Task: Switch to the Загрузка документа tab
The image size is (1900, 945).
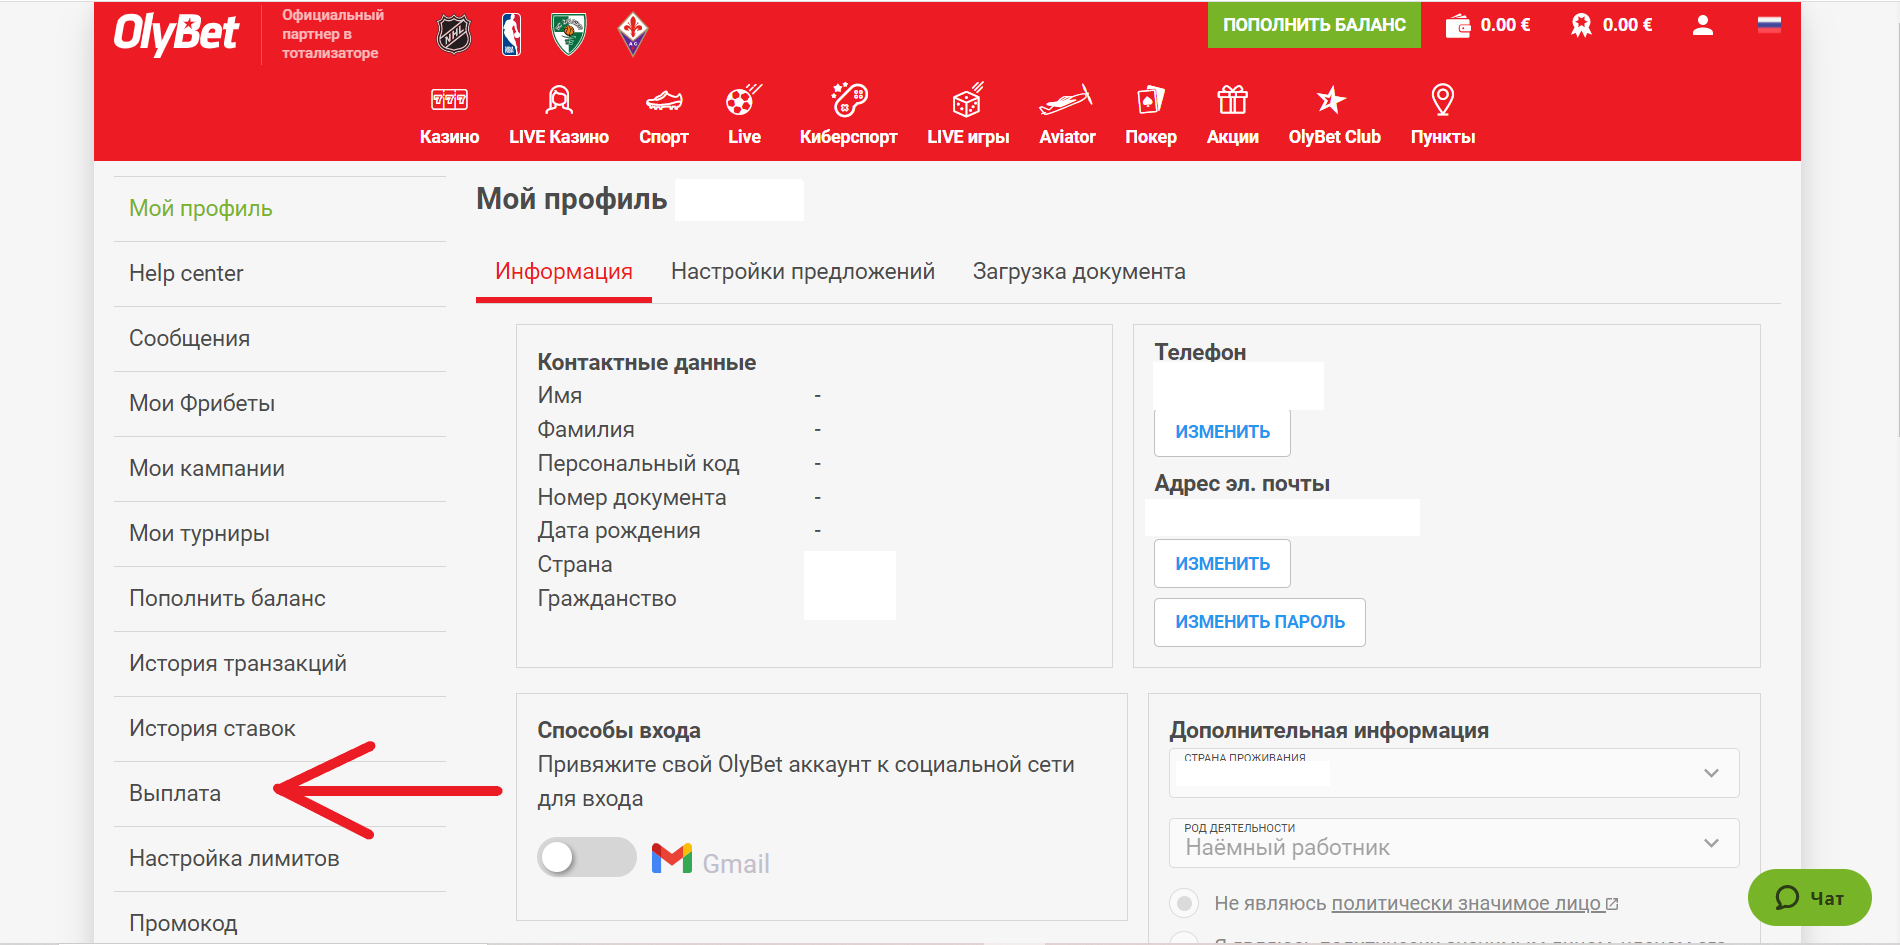Action: coord(1079,272)
